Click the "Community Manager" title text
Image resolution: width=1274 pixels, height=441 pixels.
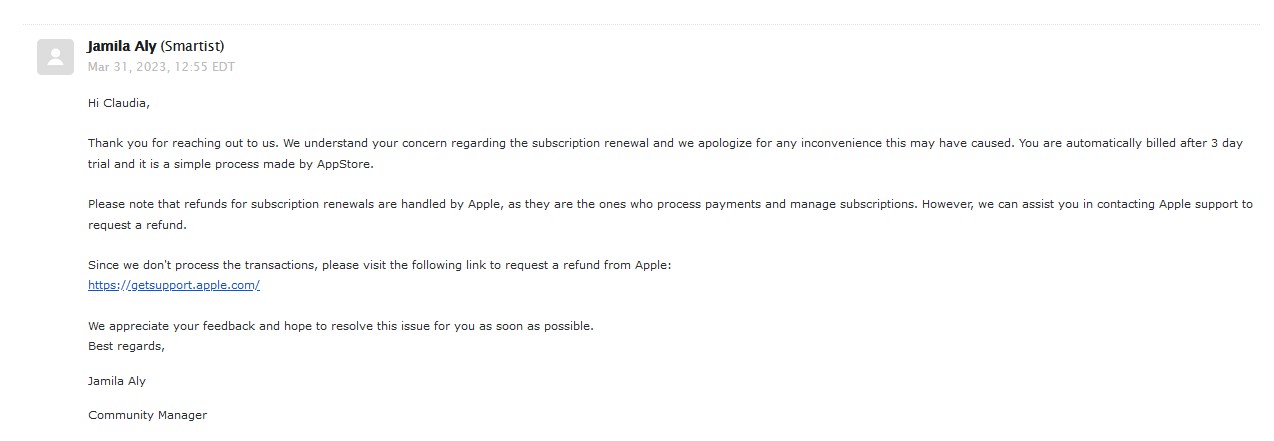147,415
